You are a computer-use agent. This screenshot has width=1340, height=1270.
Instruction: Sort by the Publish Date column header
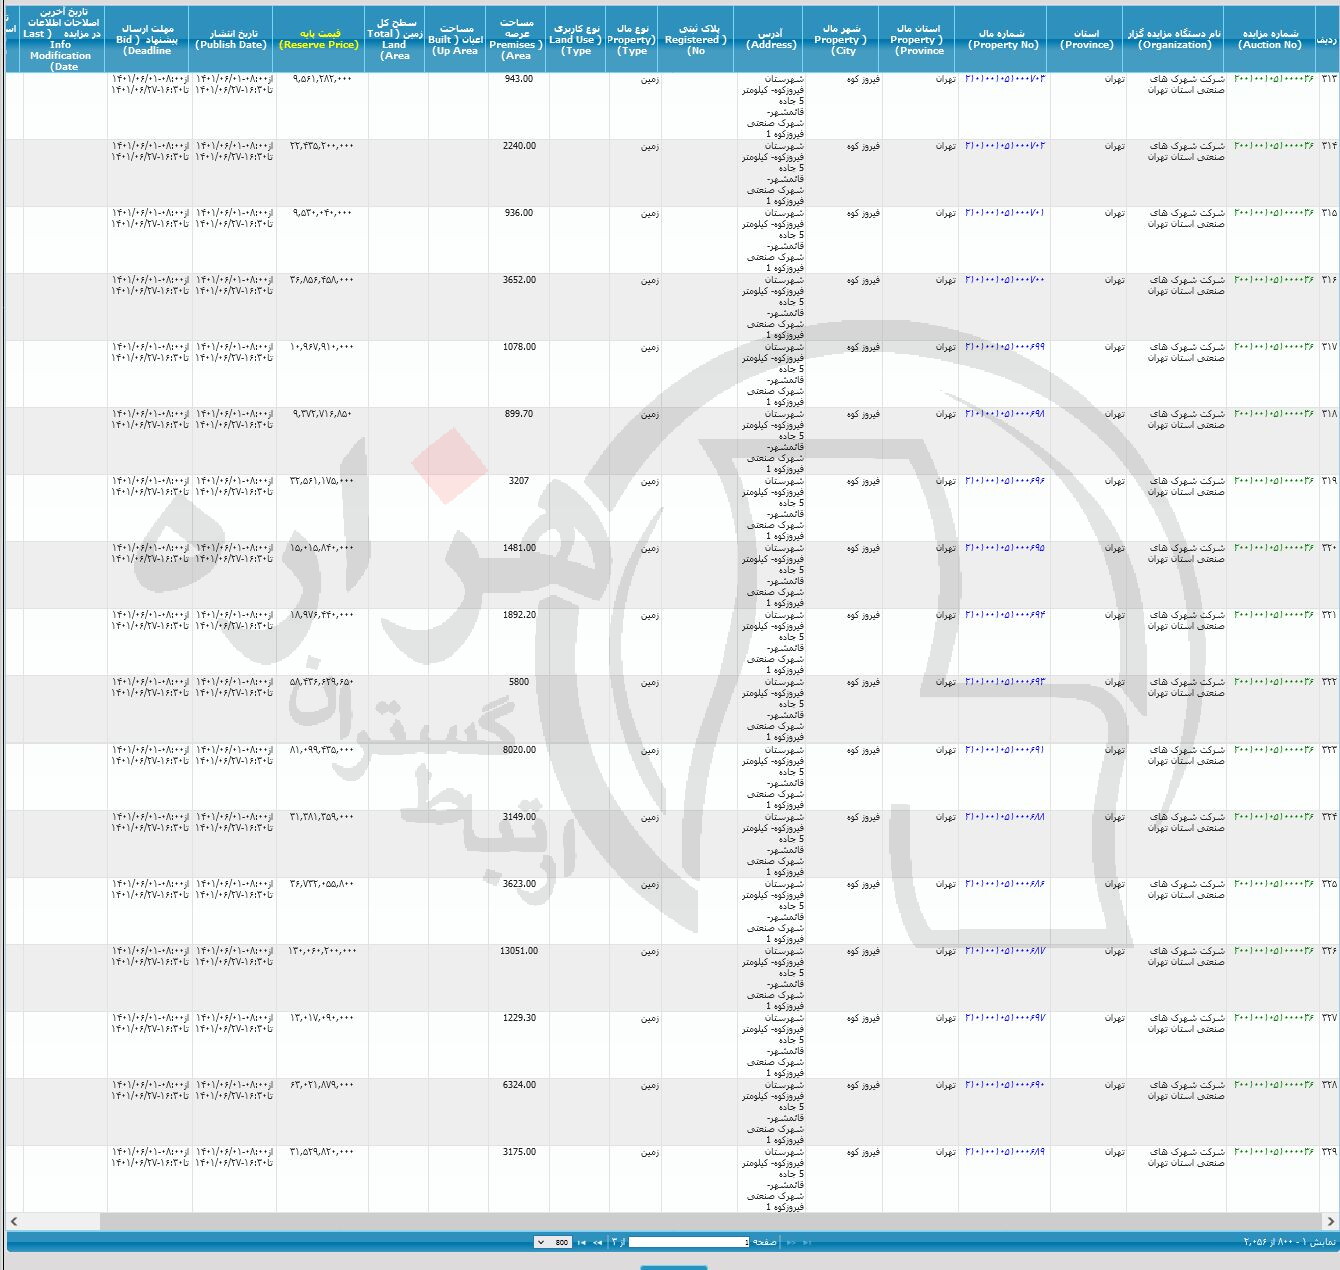[232, 39]
